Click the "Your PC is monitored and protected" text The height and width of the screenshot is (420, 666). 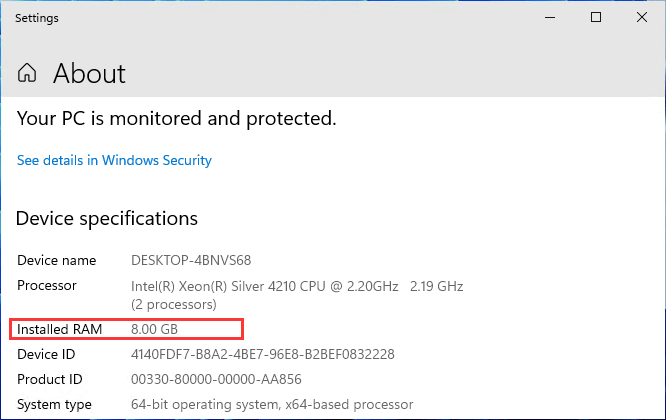tap(176, 119)
